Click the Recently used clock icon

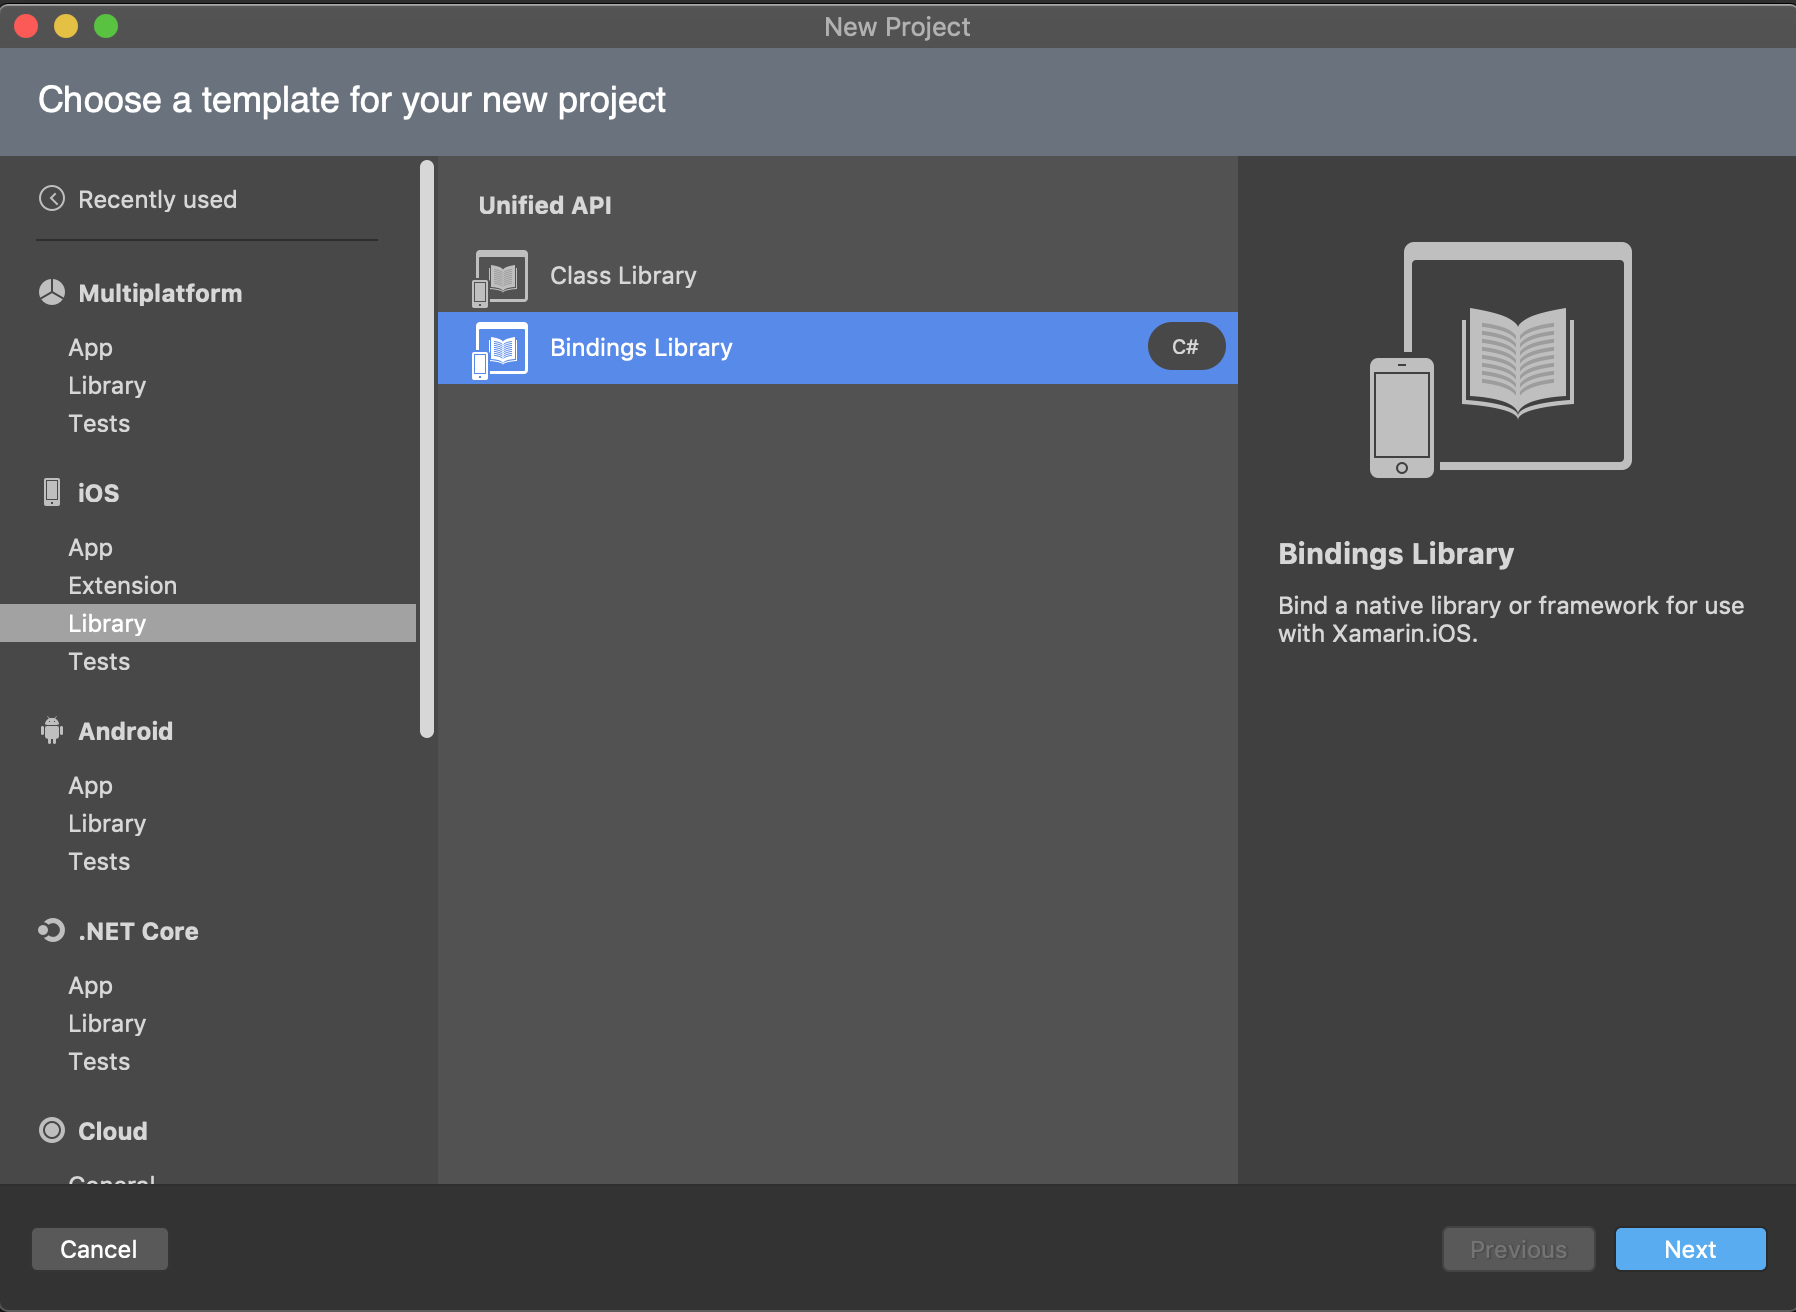[x=52, y=199]
